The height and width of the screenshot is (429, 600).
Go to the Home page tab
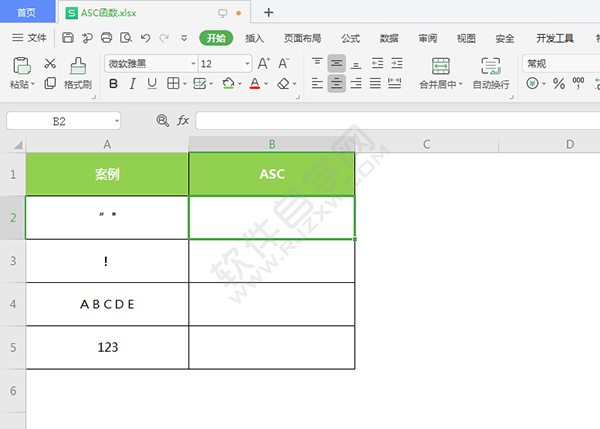[27, 12]
